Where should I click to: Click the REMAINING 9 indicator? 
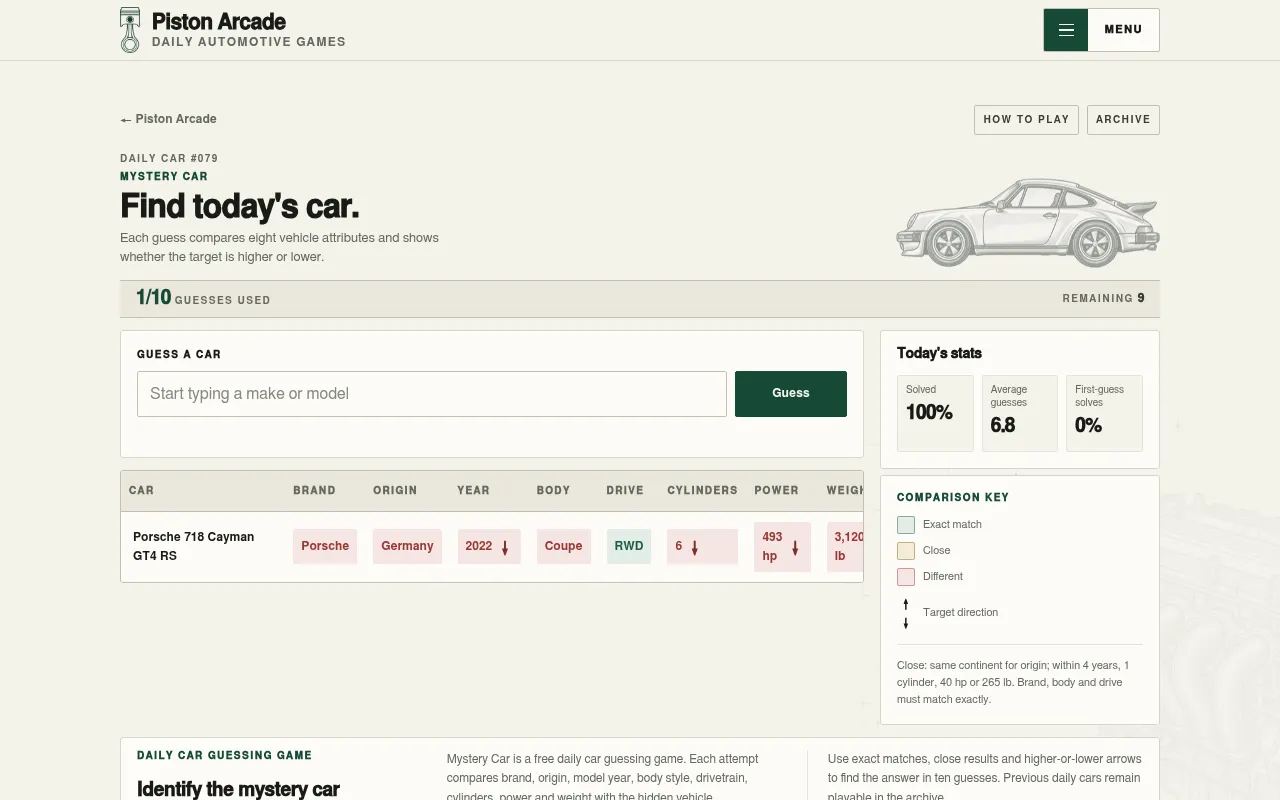pos(1103,298)
